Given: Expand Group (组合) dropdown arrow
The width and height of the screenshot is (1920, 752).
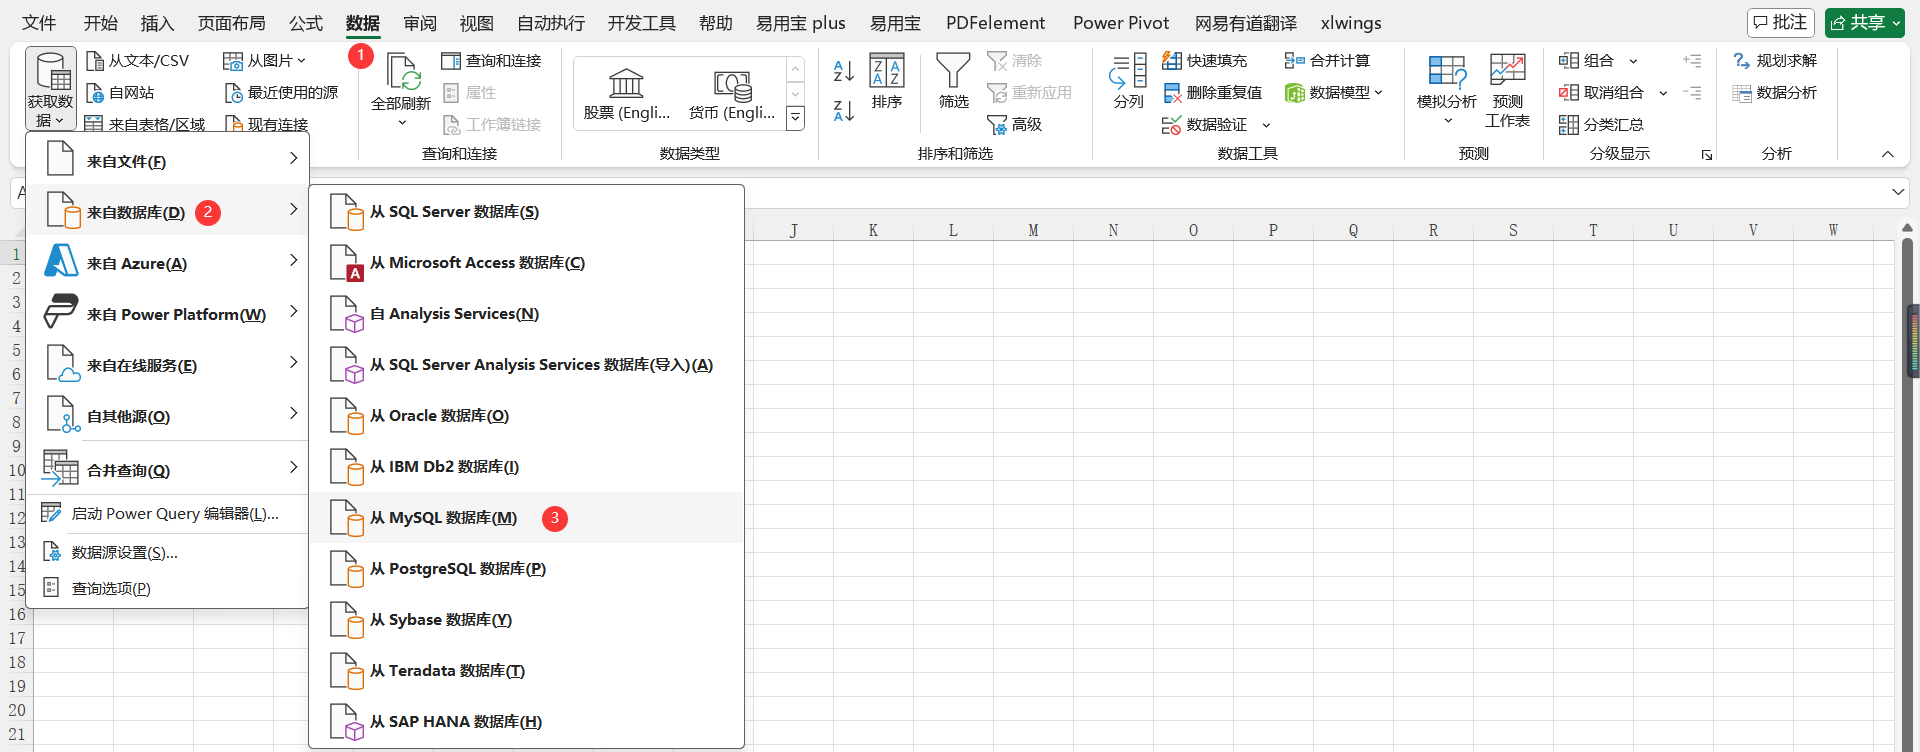Looking at the screenshot, I should [1633, 61].
